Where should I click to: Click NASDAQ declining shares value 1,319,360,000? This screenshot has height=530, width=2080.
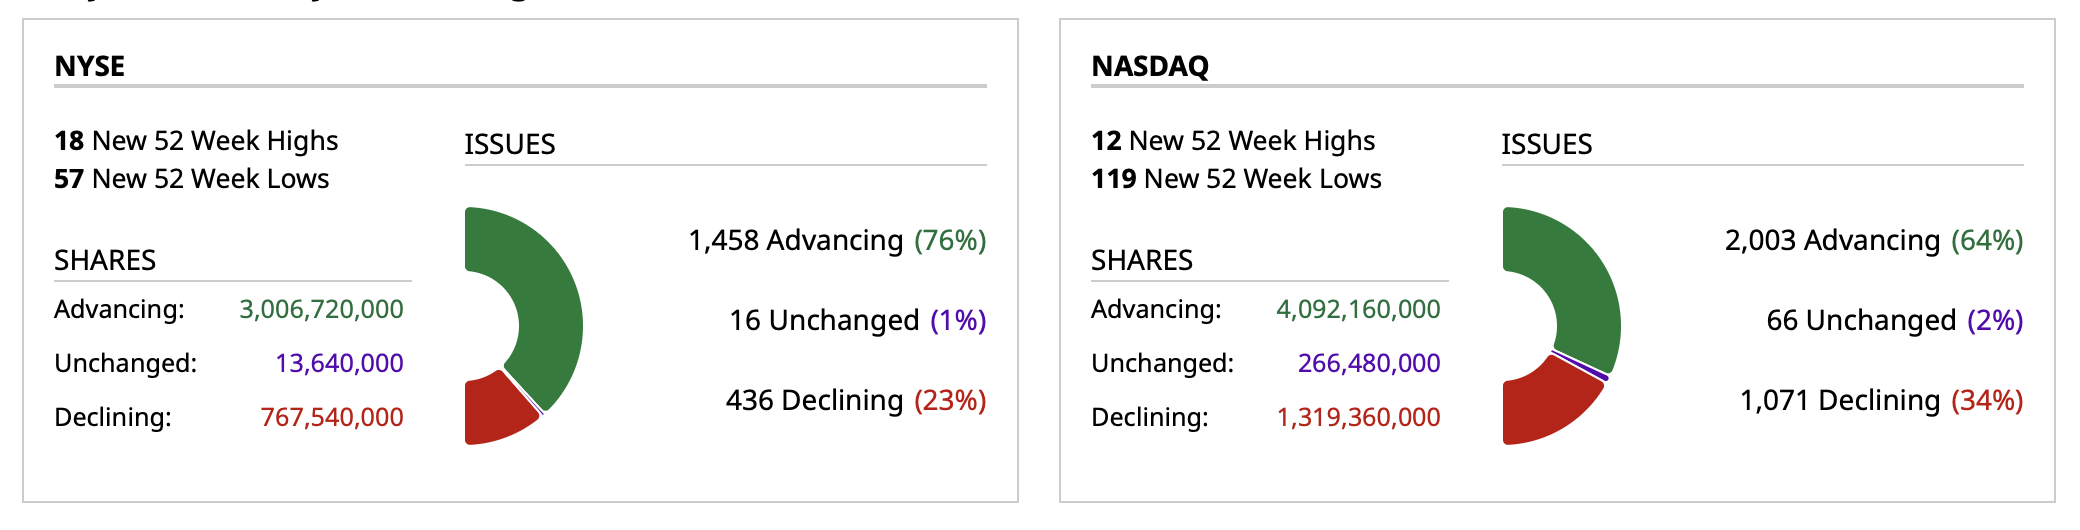click(x=1358, y=417)
